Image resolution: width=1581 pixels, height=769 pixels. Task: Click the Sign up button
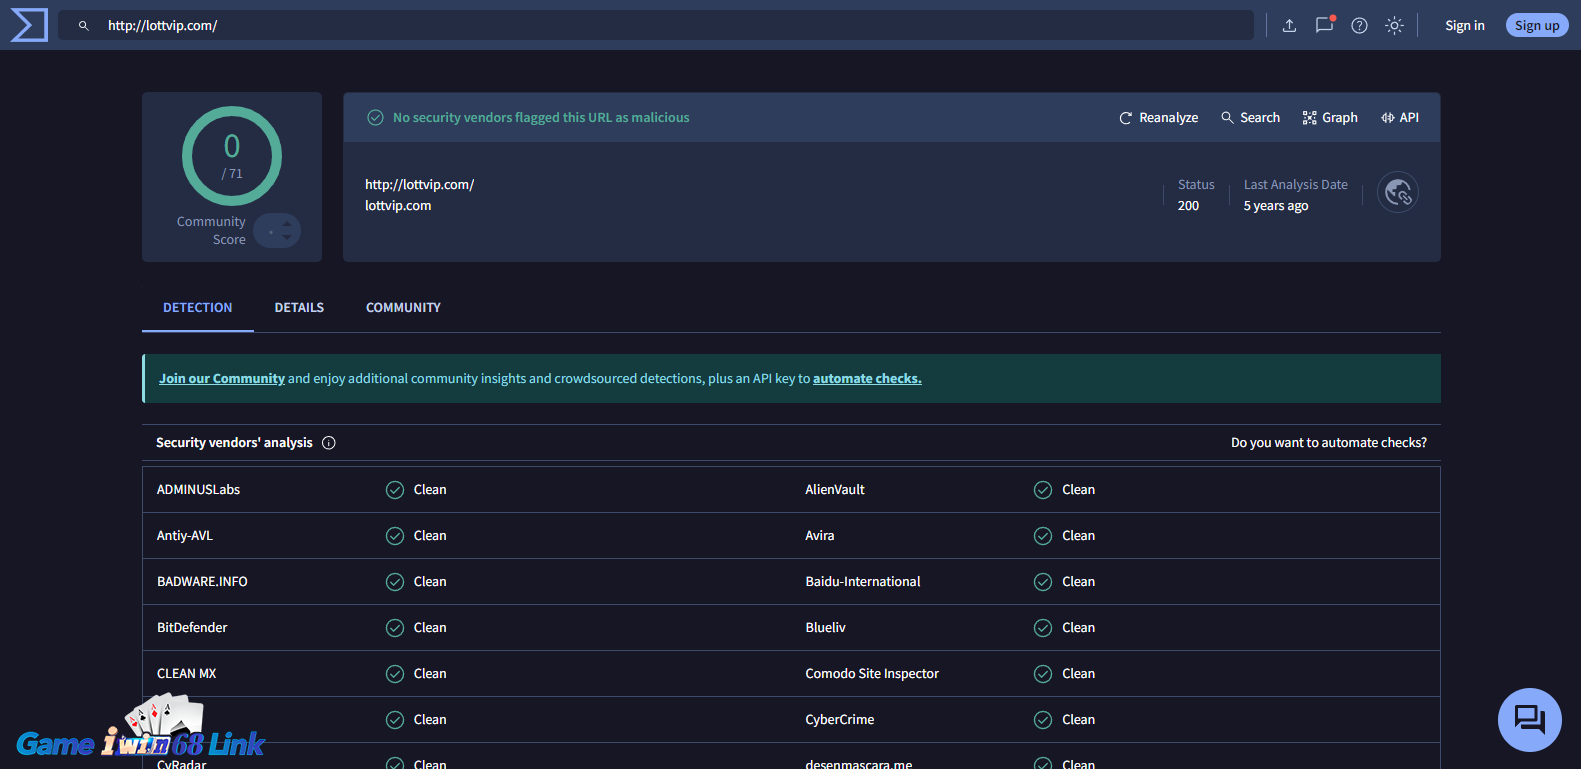click(1537, 26)
